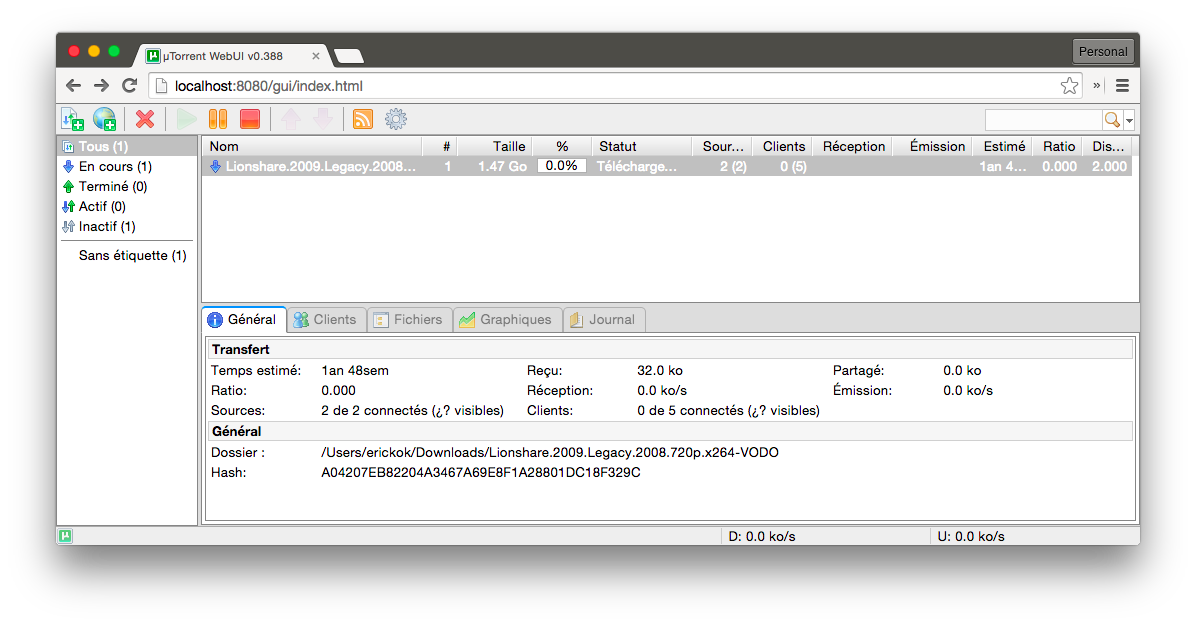Click the /Users/erickok/Downloads folder path text

(x=550, y=453)
